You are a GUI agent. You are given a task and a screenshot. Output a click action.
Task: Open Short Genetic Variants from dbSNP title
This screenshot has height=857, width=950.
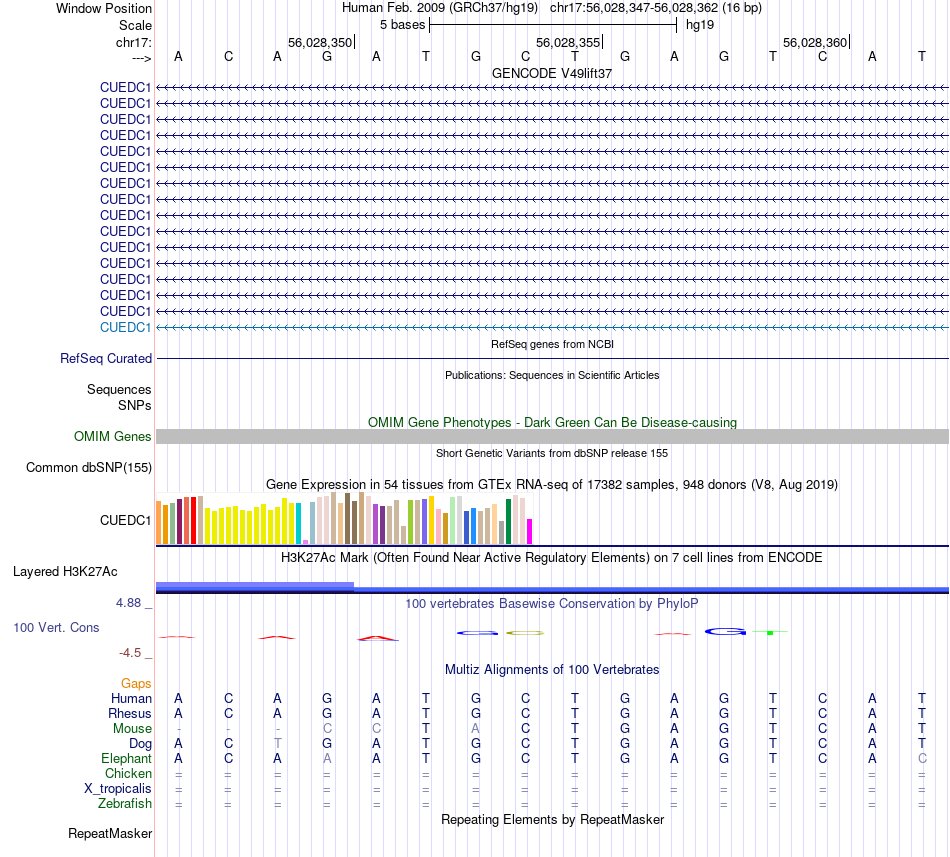pyautogui.click(x=552, y=453)
